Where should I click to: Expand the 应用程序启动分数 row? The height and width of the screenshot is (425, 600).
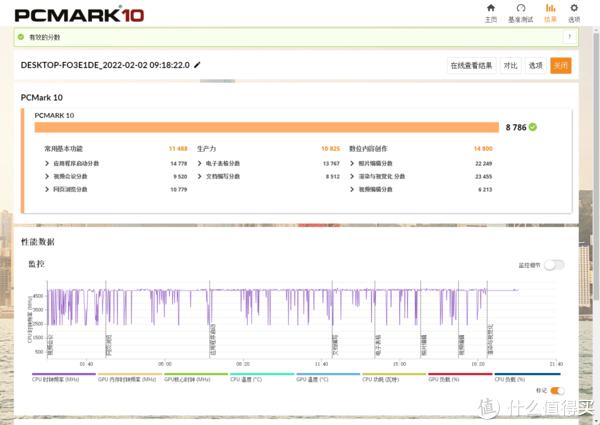[72, 163]
